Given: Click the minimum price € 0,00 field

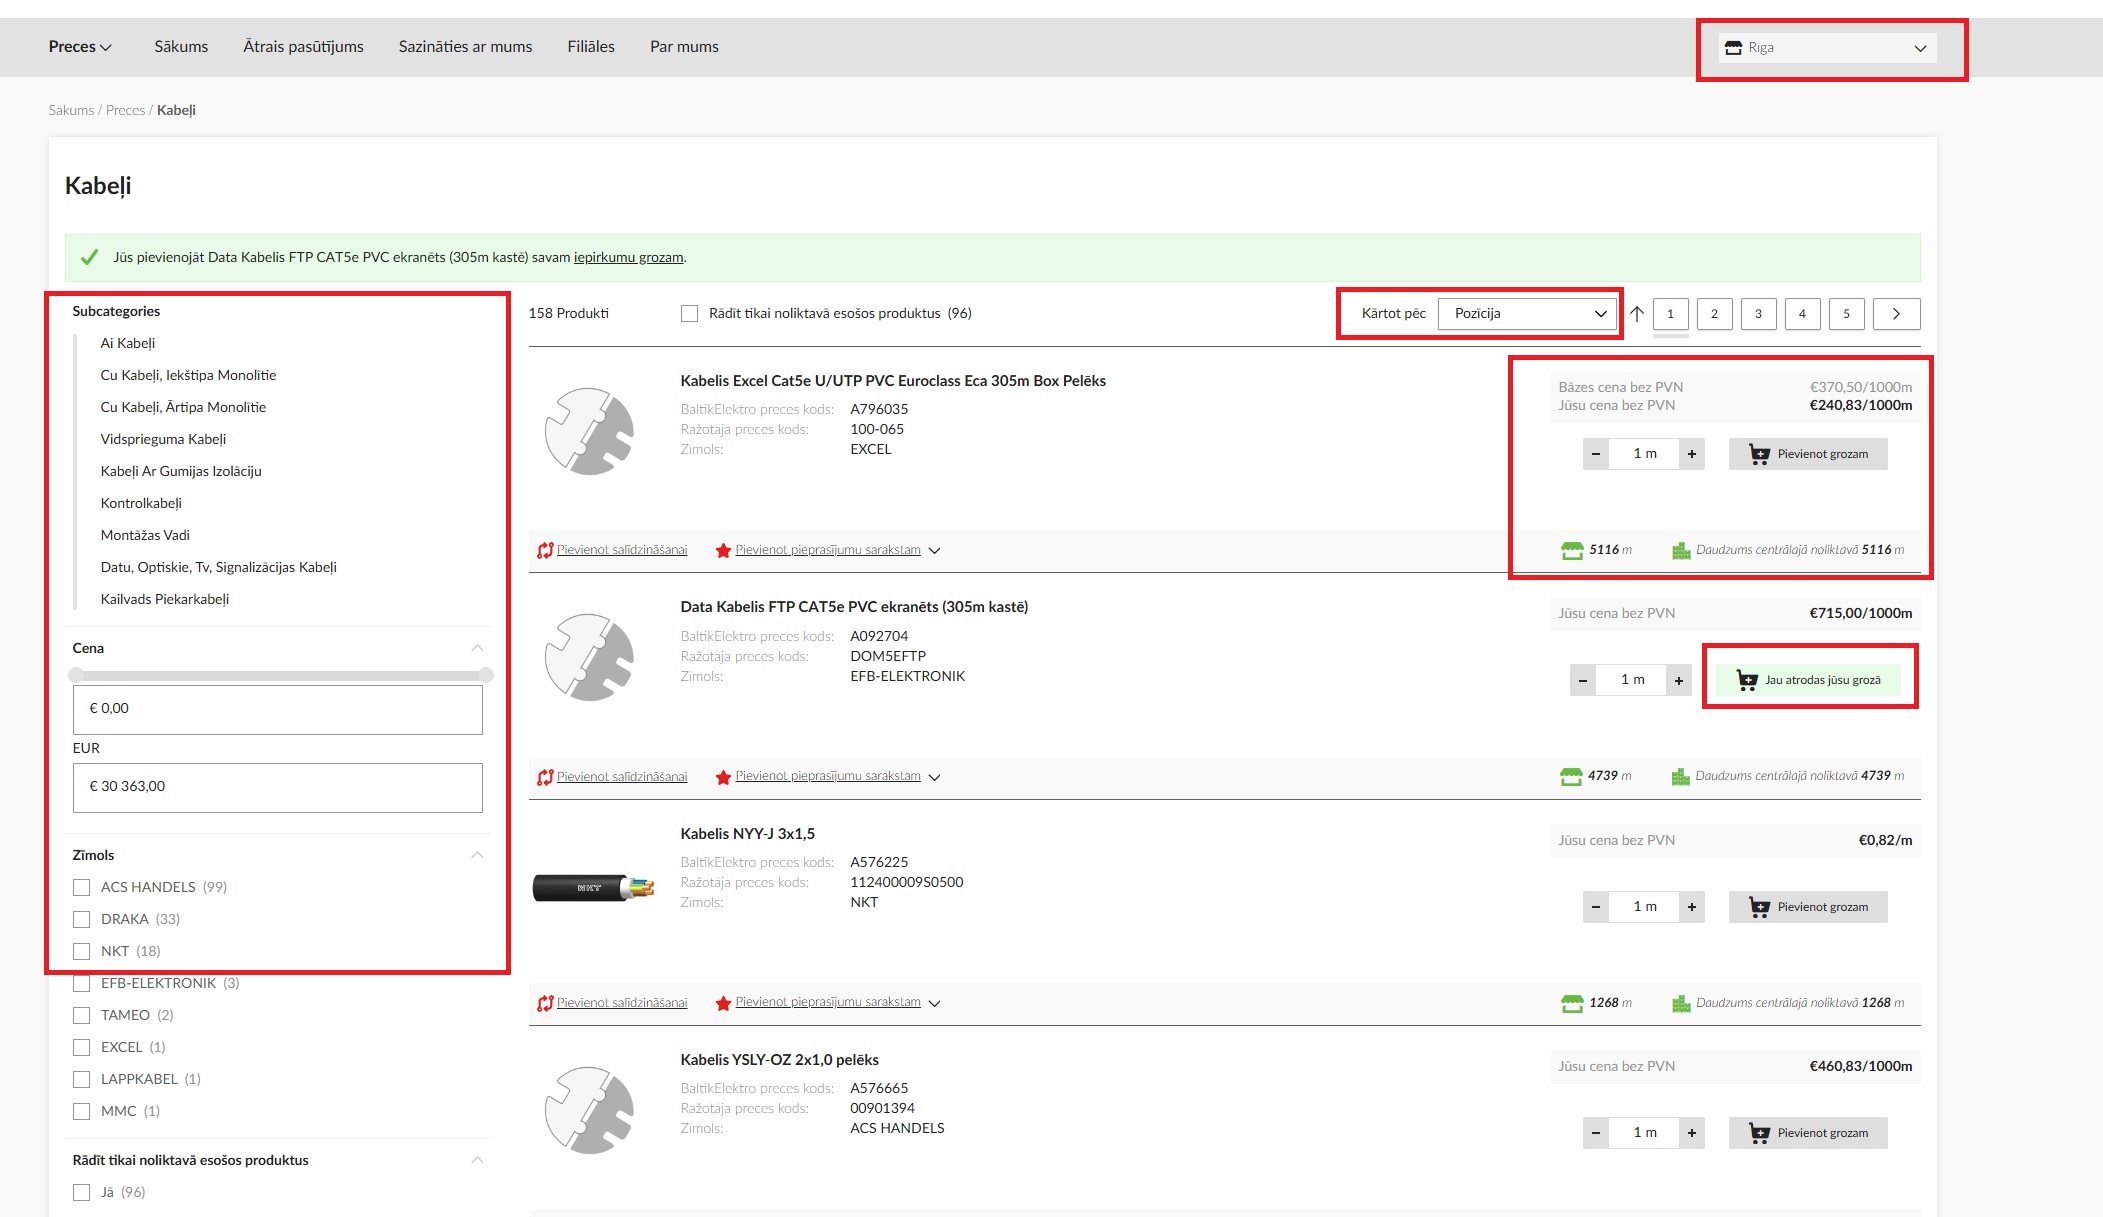Looking at the screenshot, I should pos(277,709).
